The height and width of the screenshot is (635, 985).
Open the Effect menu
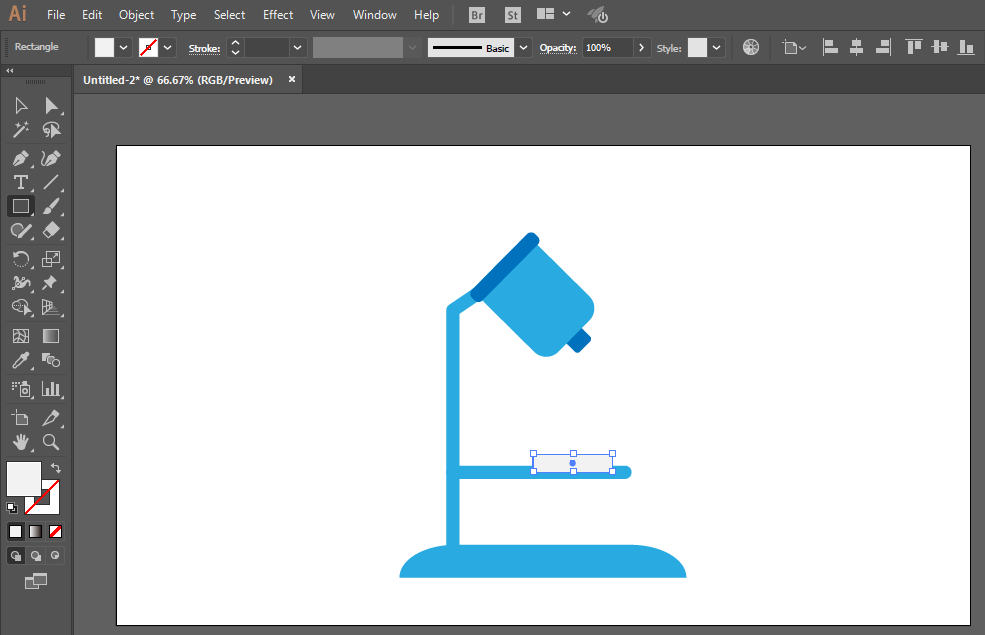click(x=278, y=14)
